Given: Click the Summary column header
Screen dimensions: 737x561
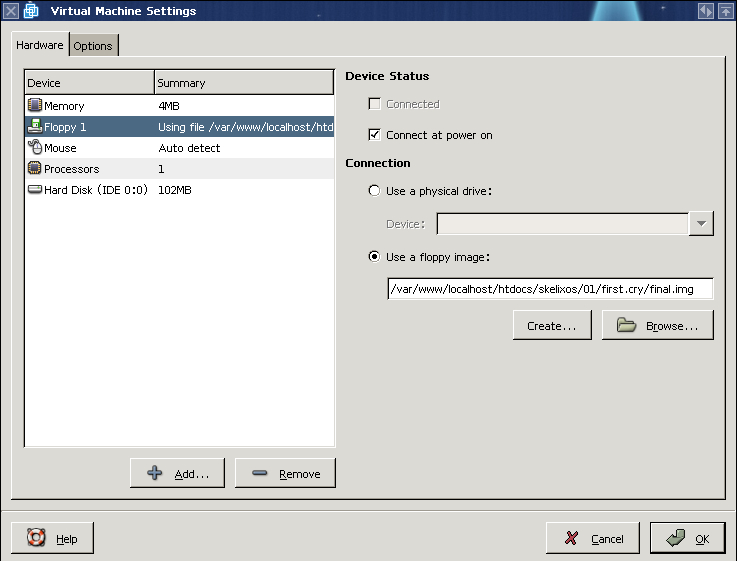Looking at the screenshot, I should [244, 83].
